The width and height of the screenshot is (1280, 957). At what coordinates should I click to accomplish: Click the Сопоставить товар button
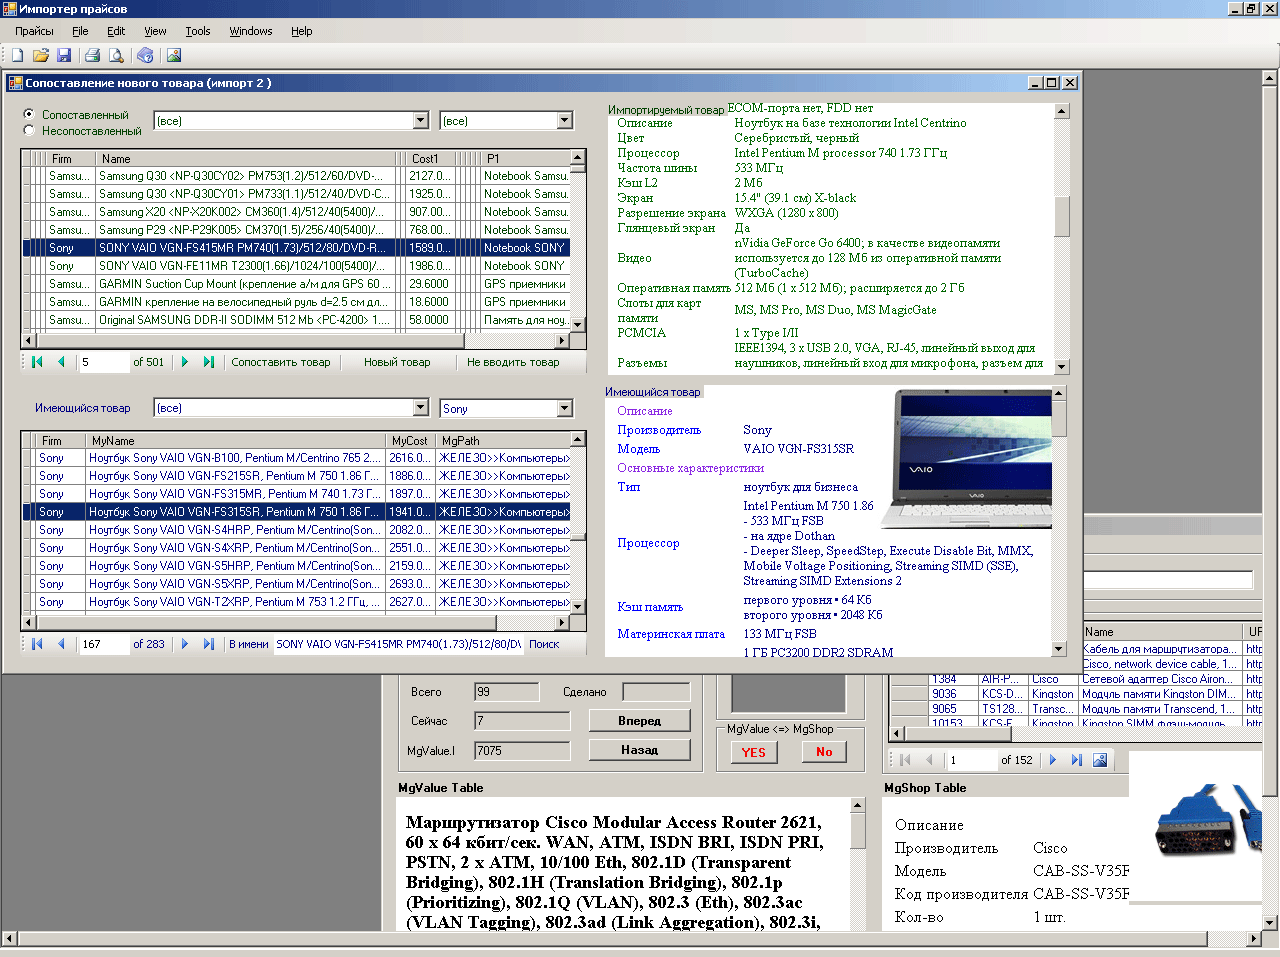point(280,362)
